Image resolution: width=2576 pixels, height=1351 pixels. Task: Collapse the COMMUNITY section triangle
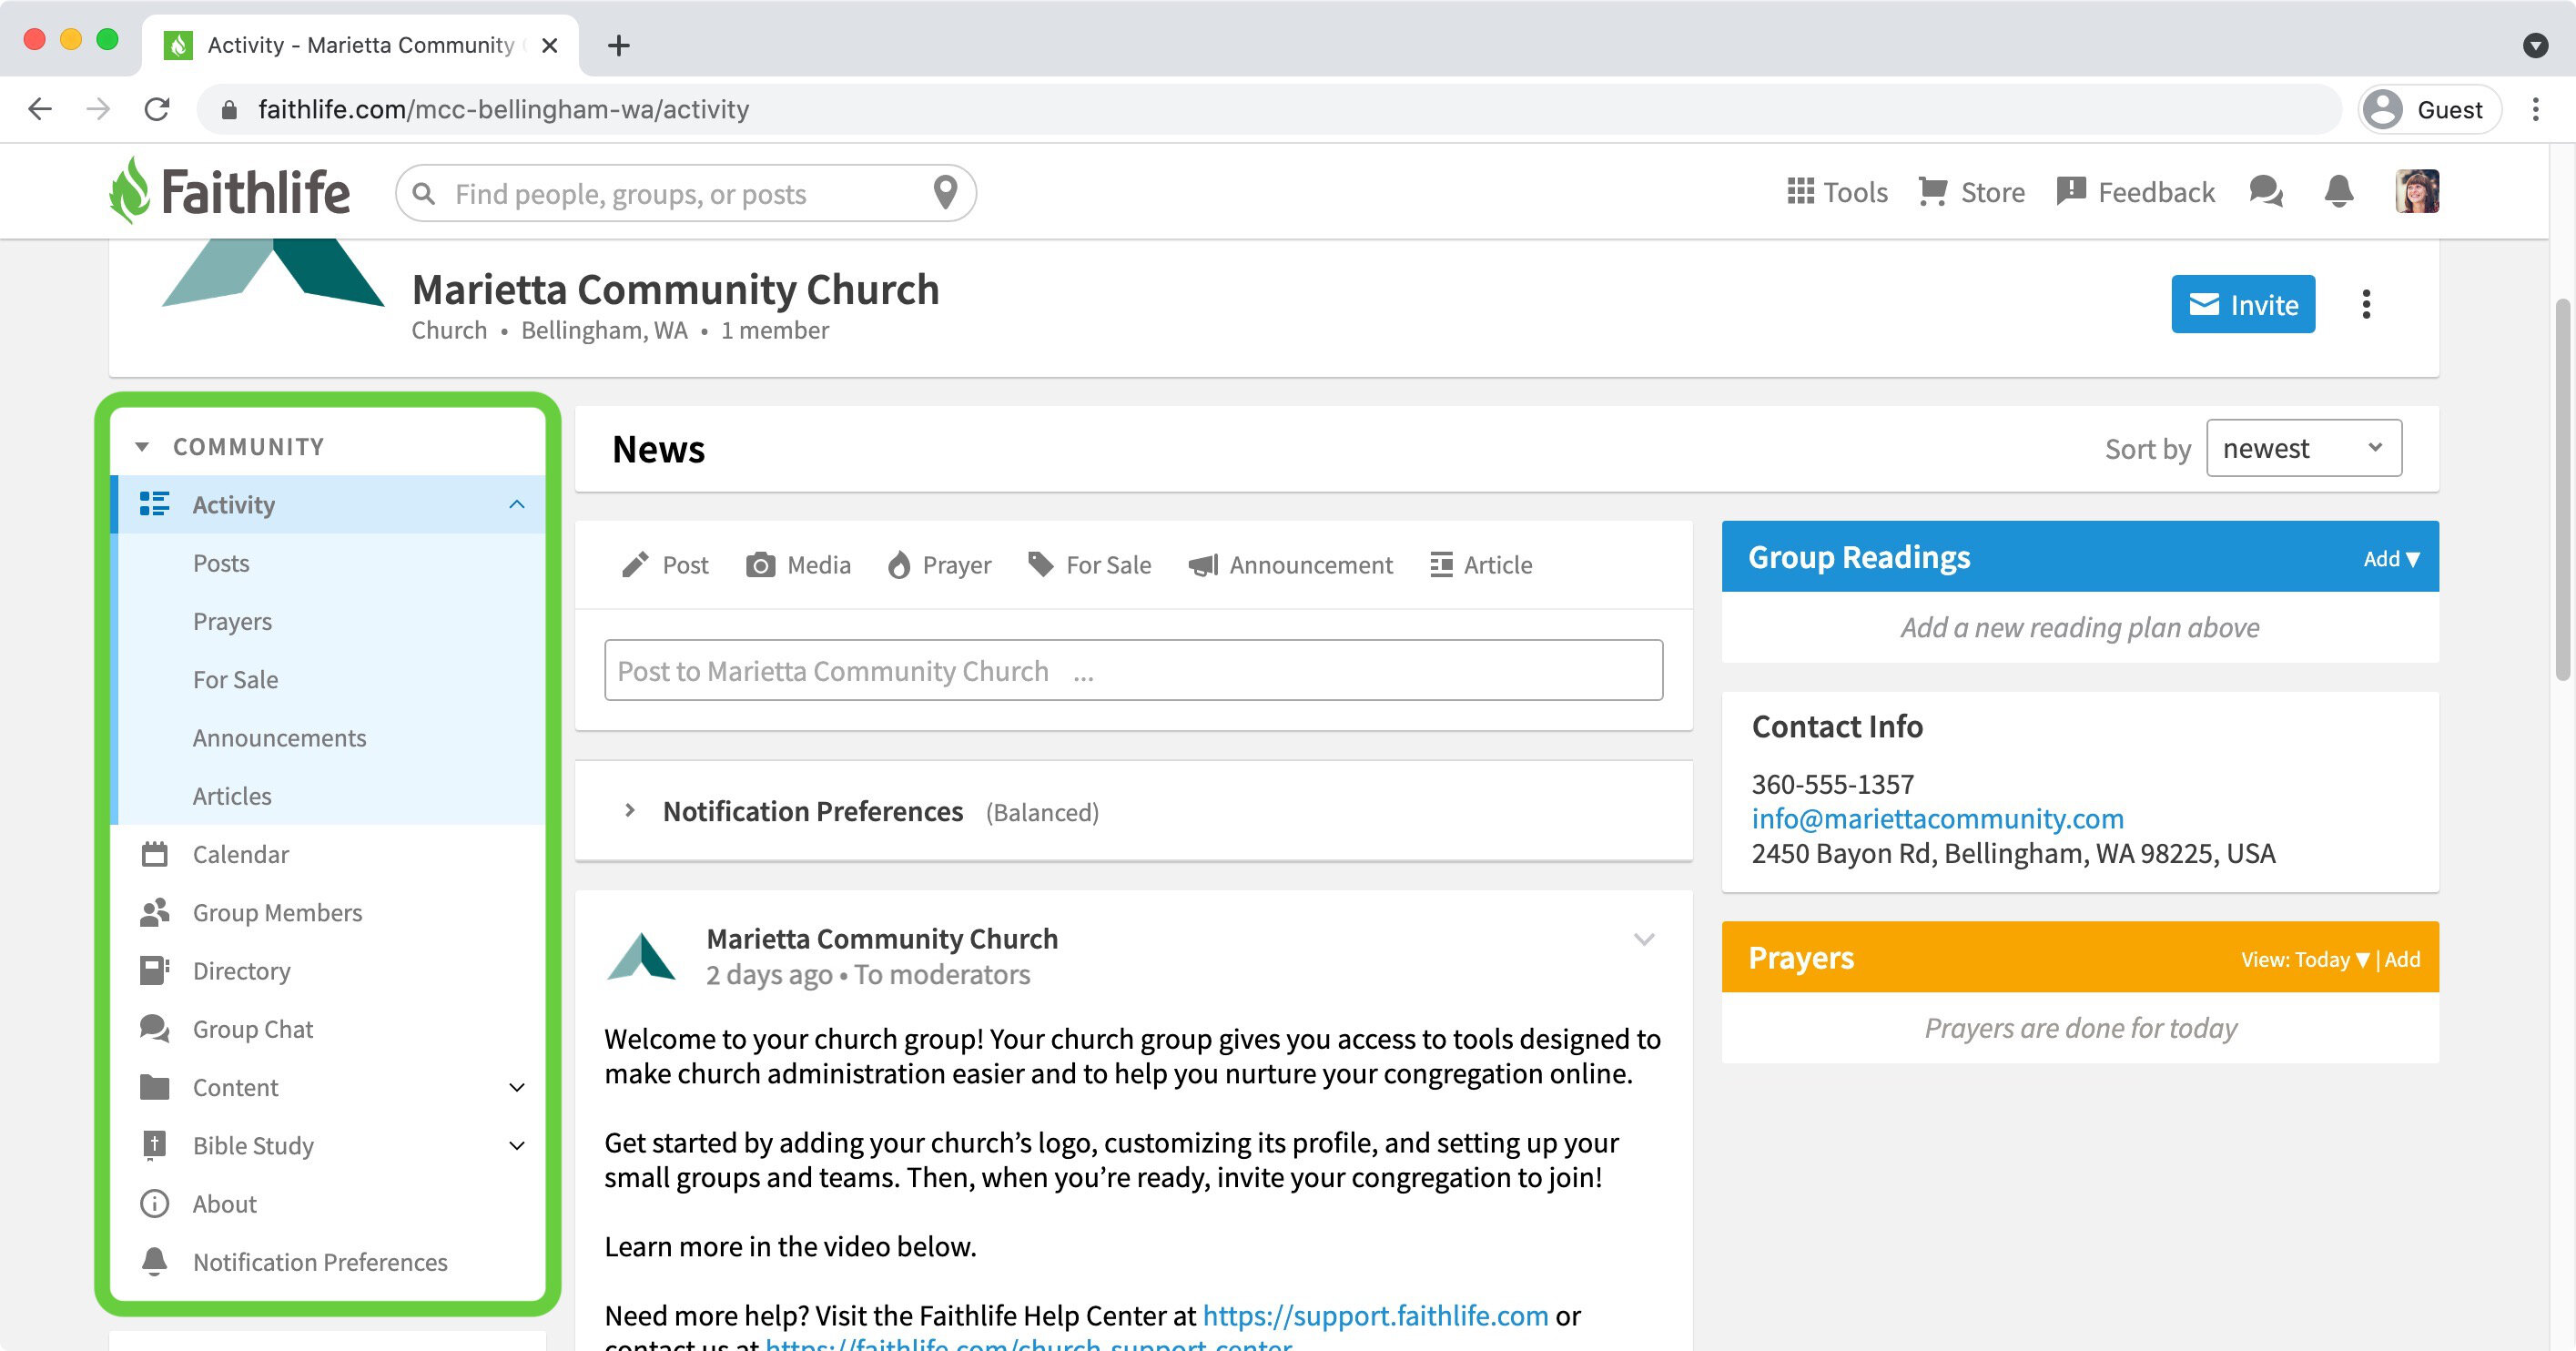(x=142, y=447)
